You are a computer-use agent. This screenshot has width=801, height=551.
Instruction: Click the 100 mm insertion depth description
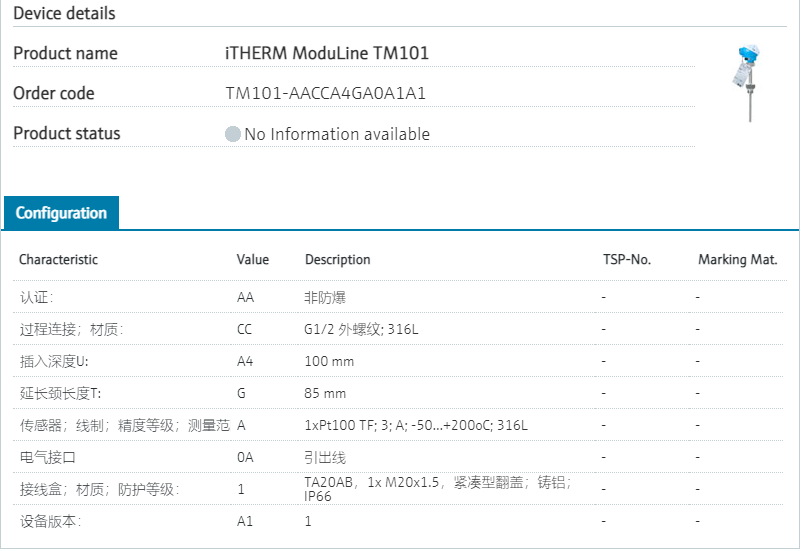coord(329,361)
